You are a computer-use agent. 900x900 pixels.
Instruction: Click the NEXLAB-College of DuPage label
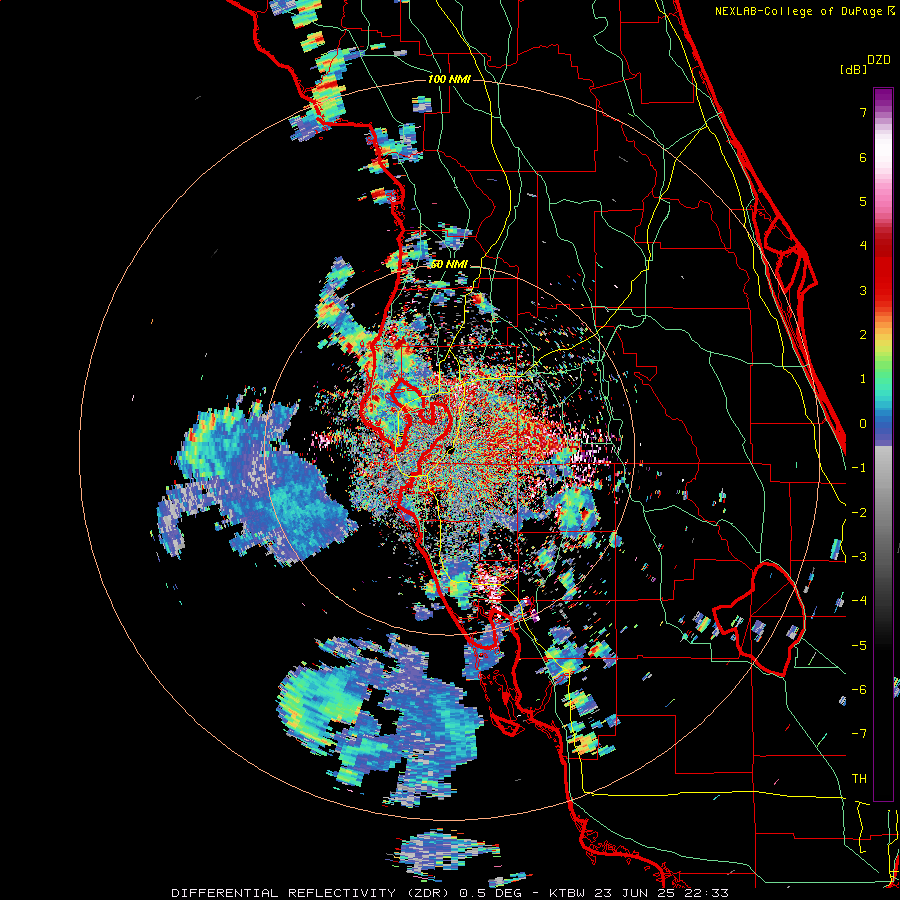pyautogui.click(x=804, y=11)
